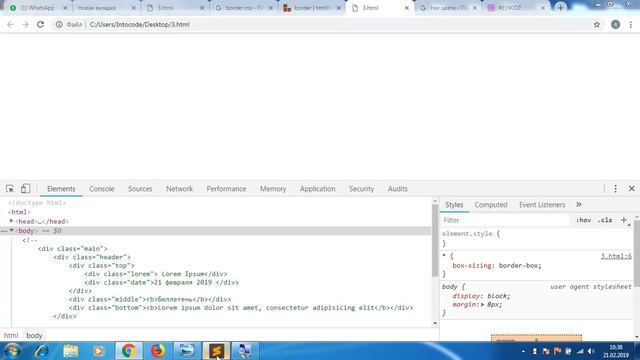The width and height of the screenshot is (640, 360).
Task: Open File Explorer from taskbar
Action: (x=70, y=351)
